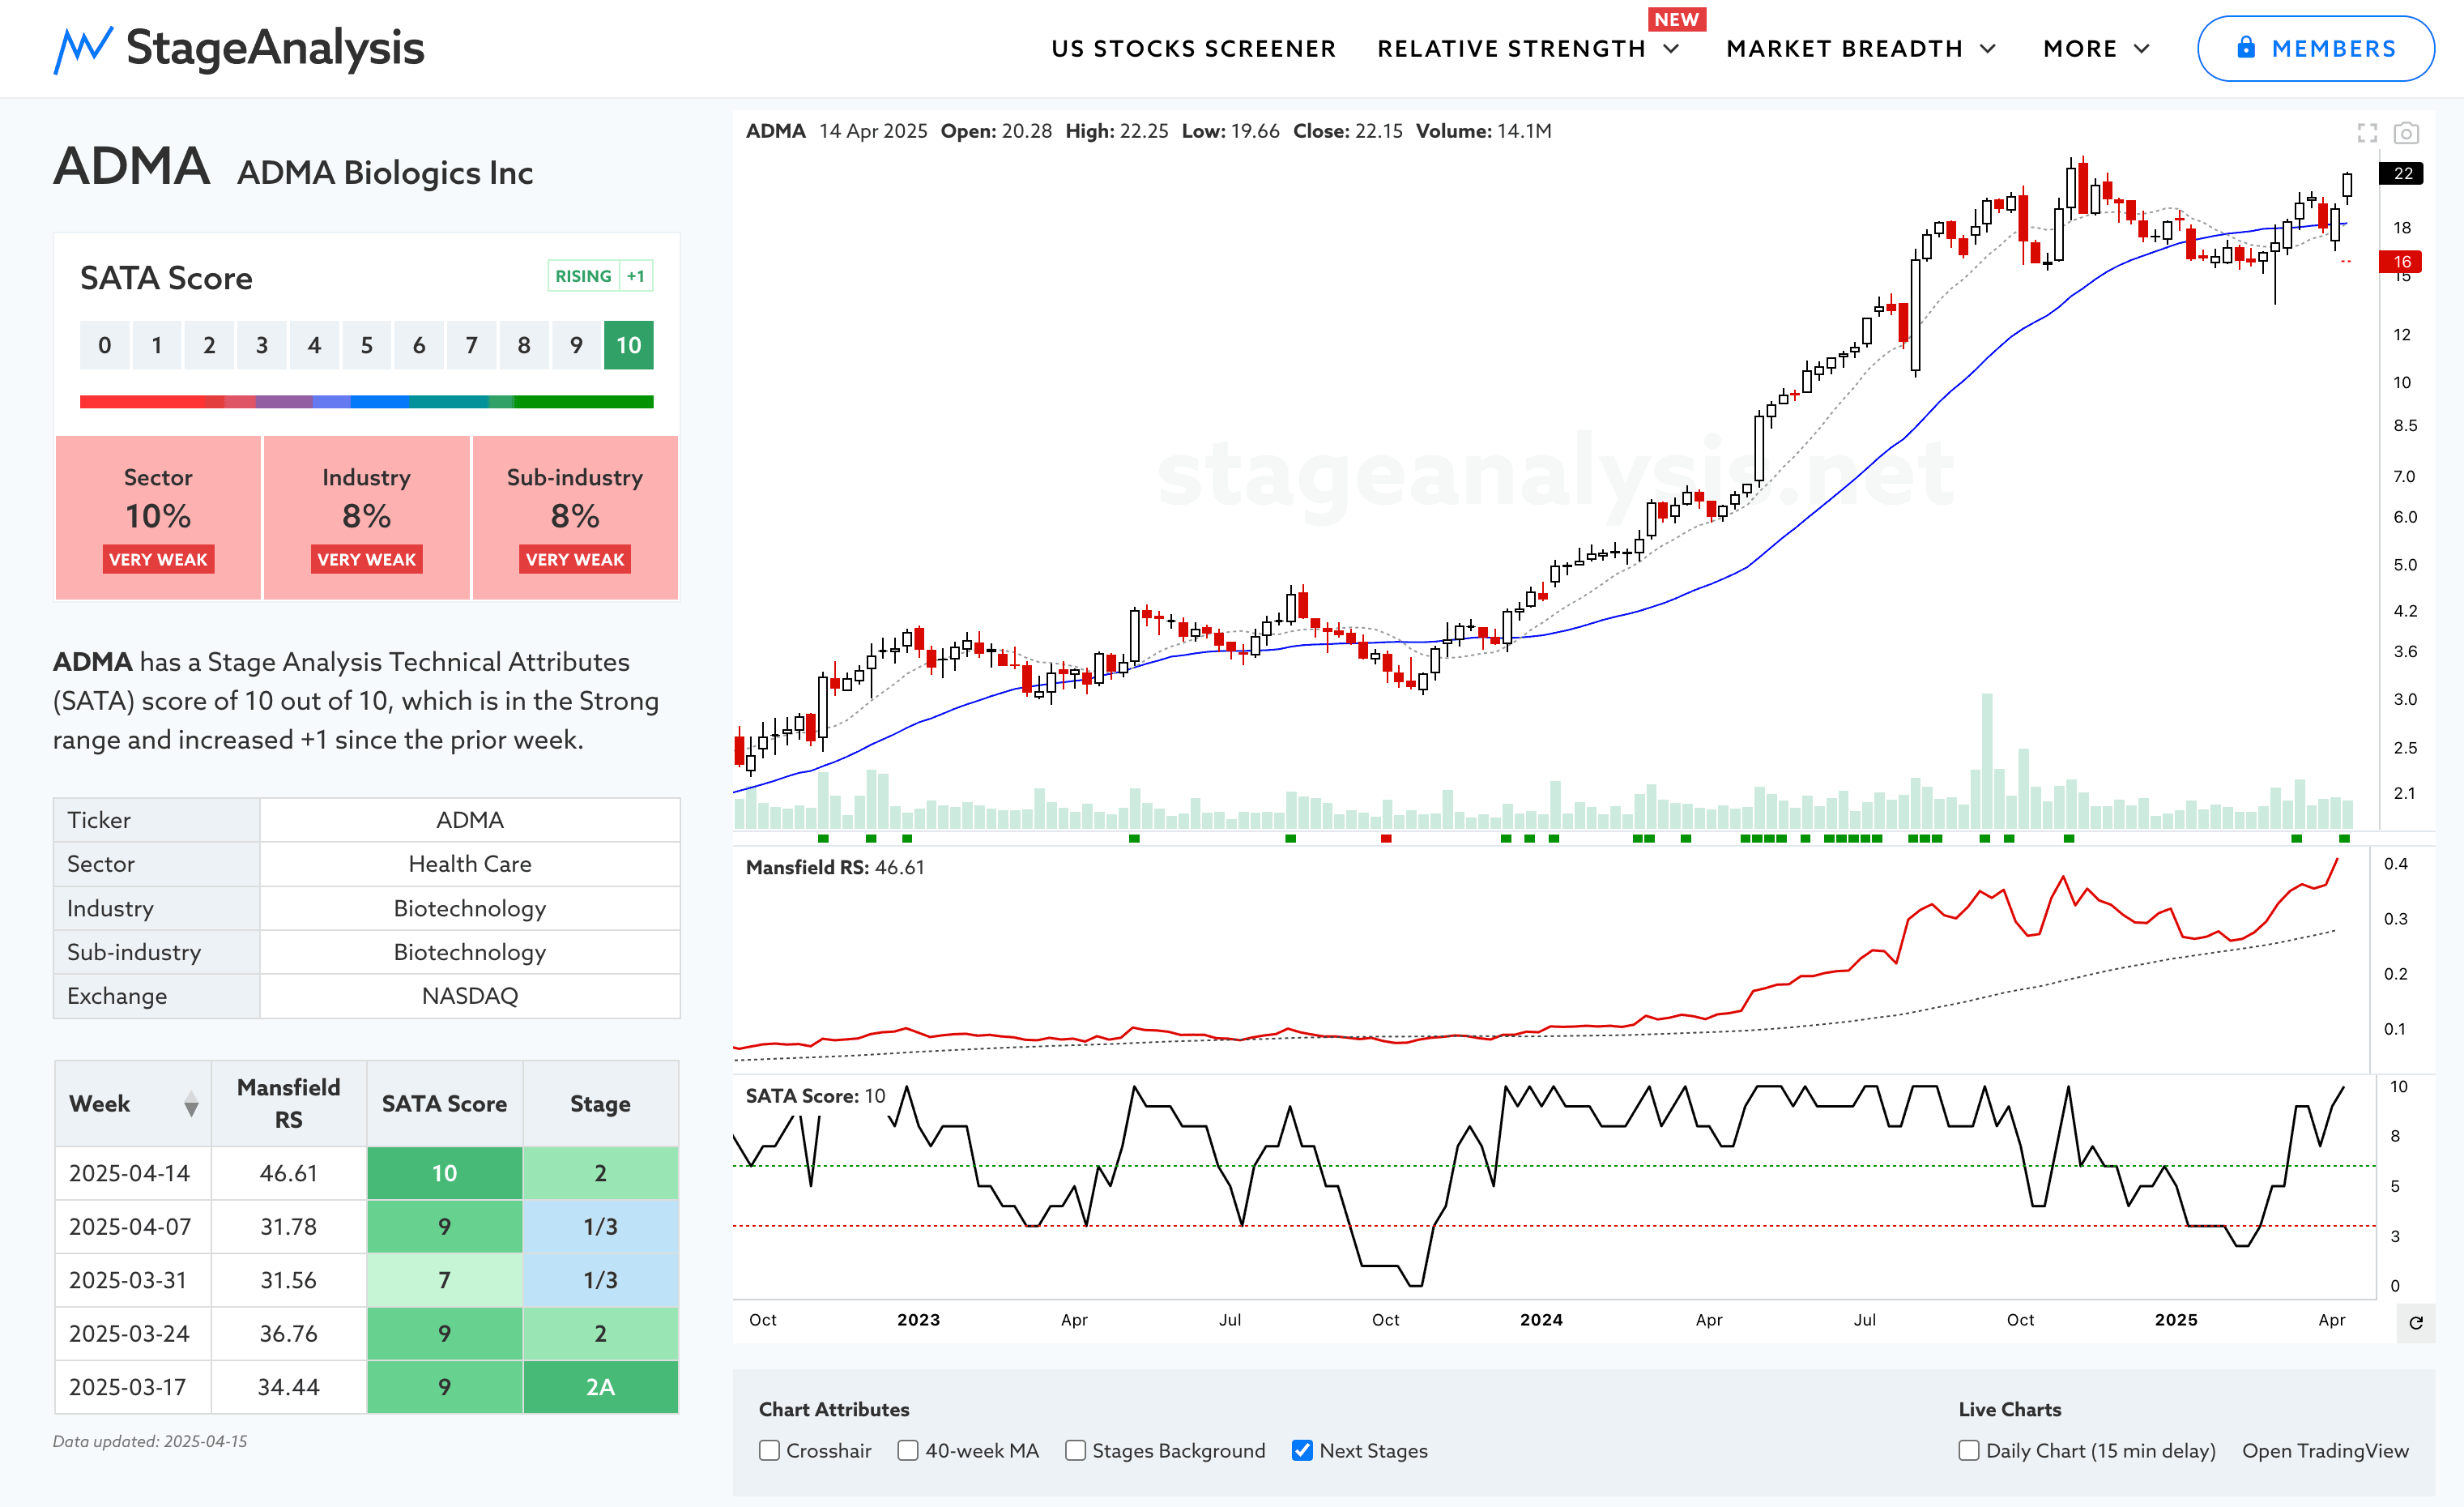Click the Mansfield RS: 46.61 chart label
This screenshot has height=1507, width=2464.
[835, 867]
